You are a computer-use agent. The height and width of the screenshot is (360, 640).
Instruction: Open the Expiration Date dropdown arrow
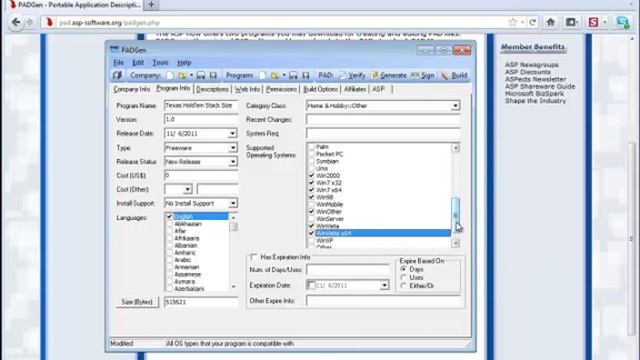coord(384,285)
